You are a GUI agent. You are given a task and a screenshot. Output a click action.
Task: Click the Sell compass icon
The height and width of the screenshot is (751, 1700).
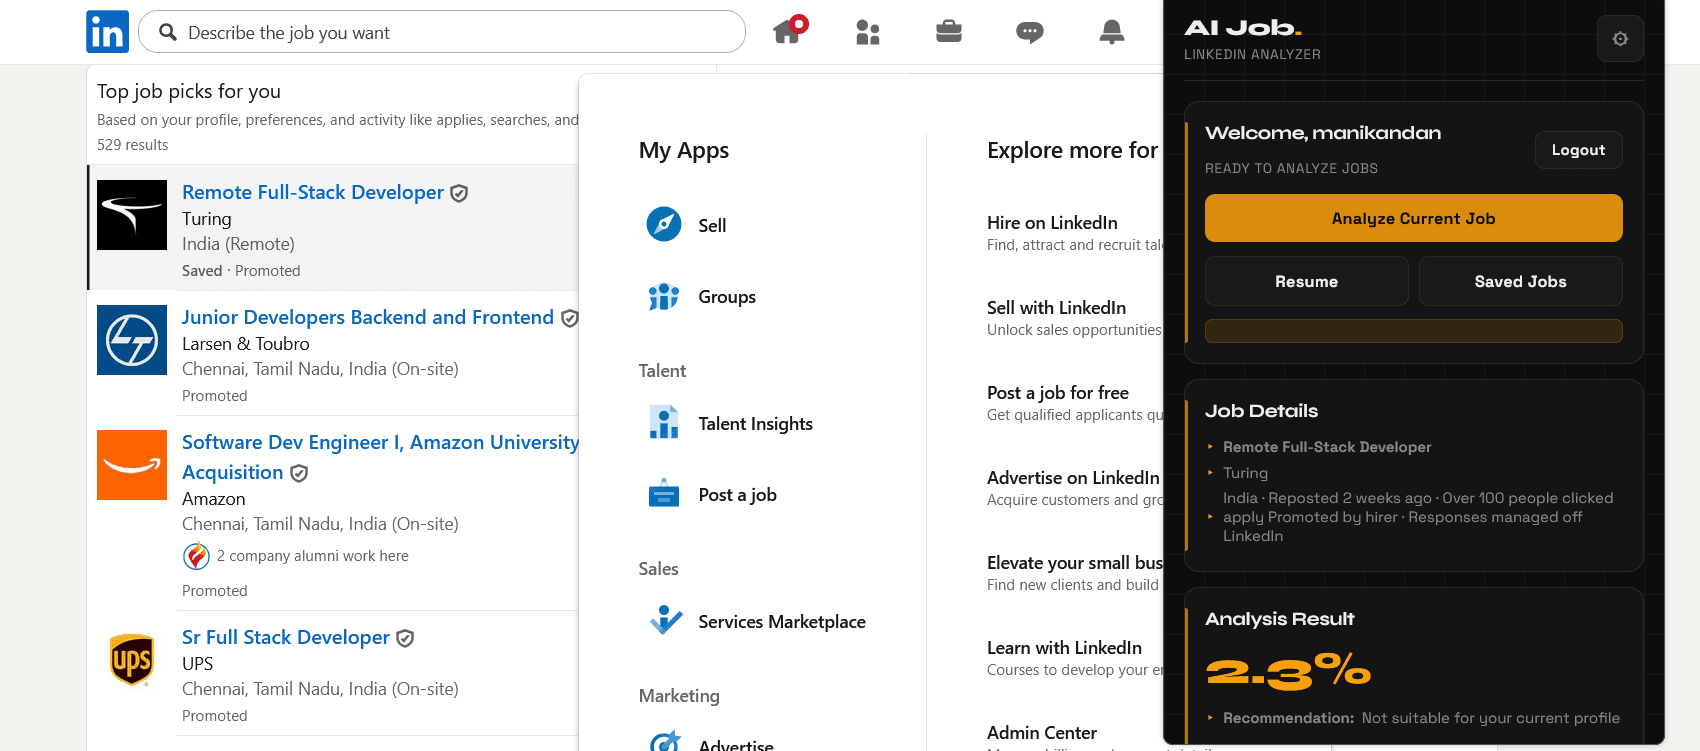tap(664, 225)
